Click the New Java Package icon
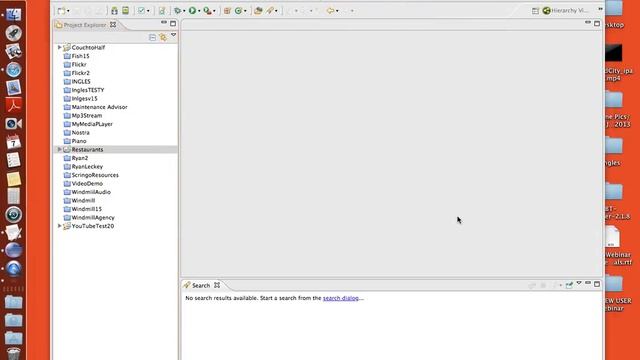Image resolution: width=640 pixels, height=360 pixels. coord(227,11)
